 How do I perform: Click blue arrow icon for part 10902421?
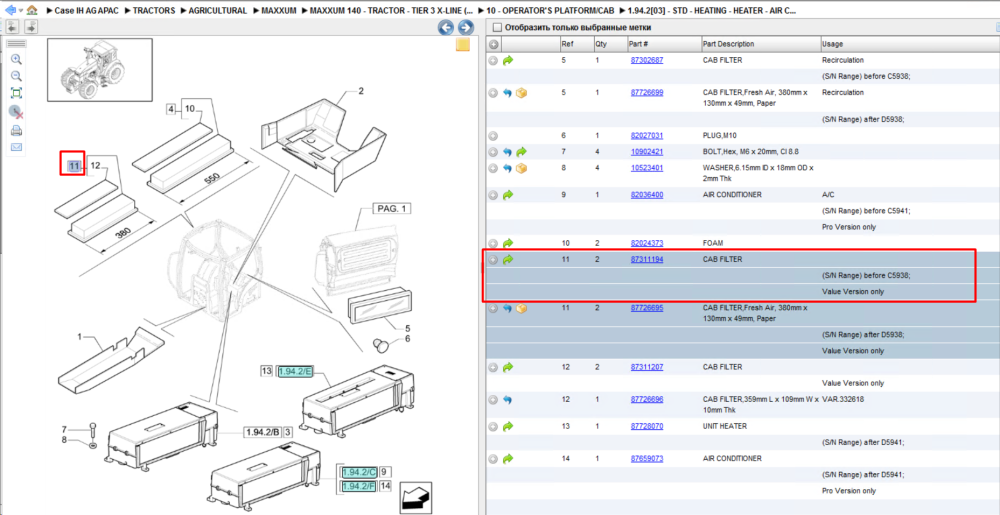(x=508, y=152)
